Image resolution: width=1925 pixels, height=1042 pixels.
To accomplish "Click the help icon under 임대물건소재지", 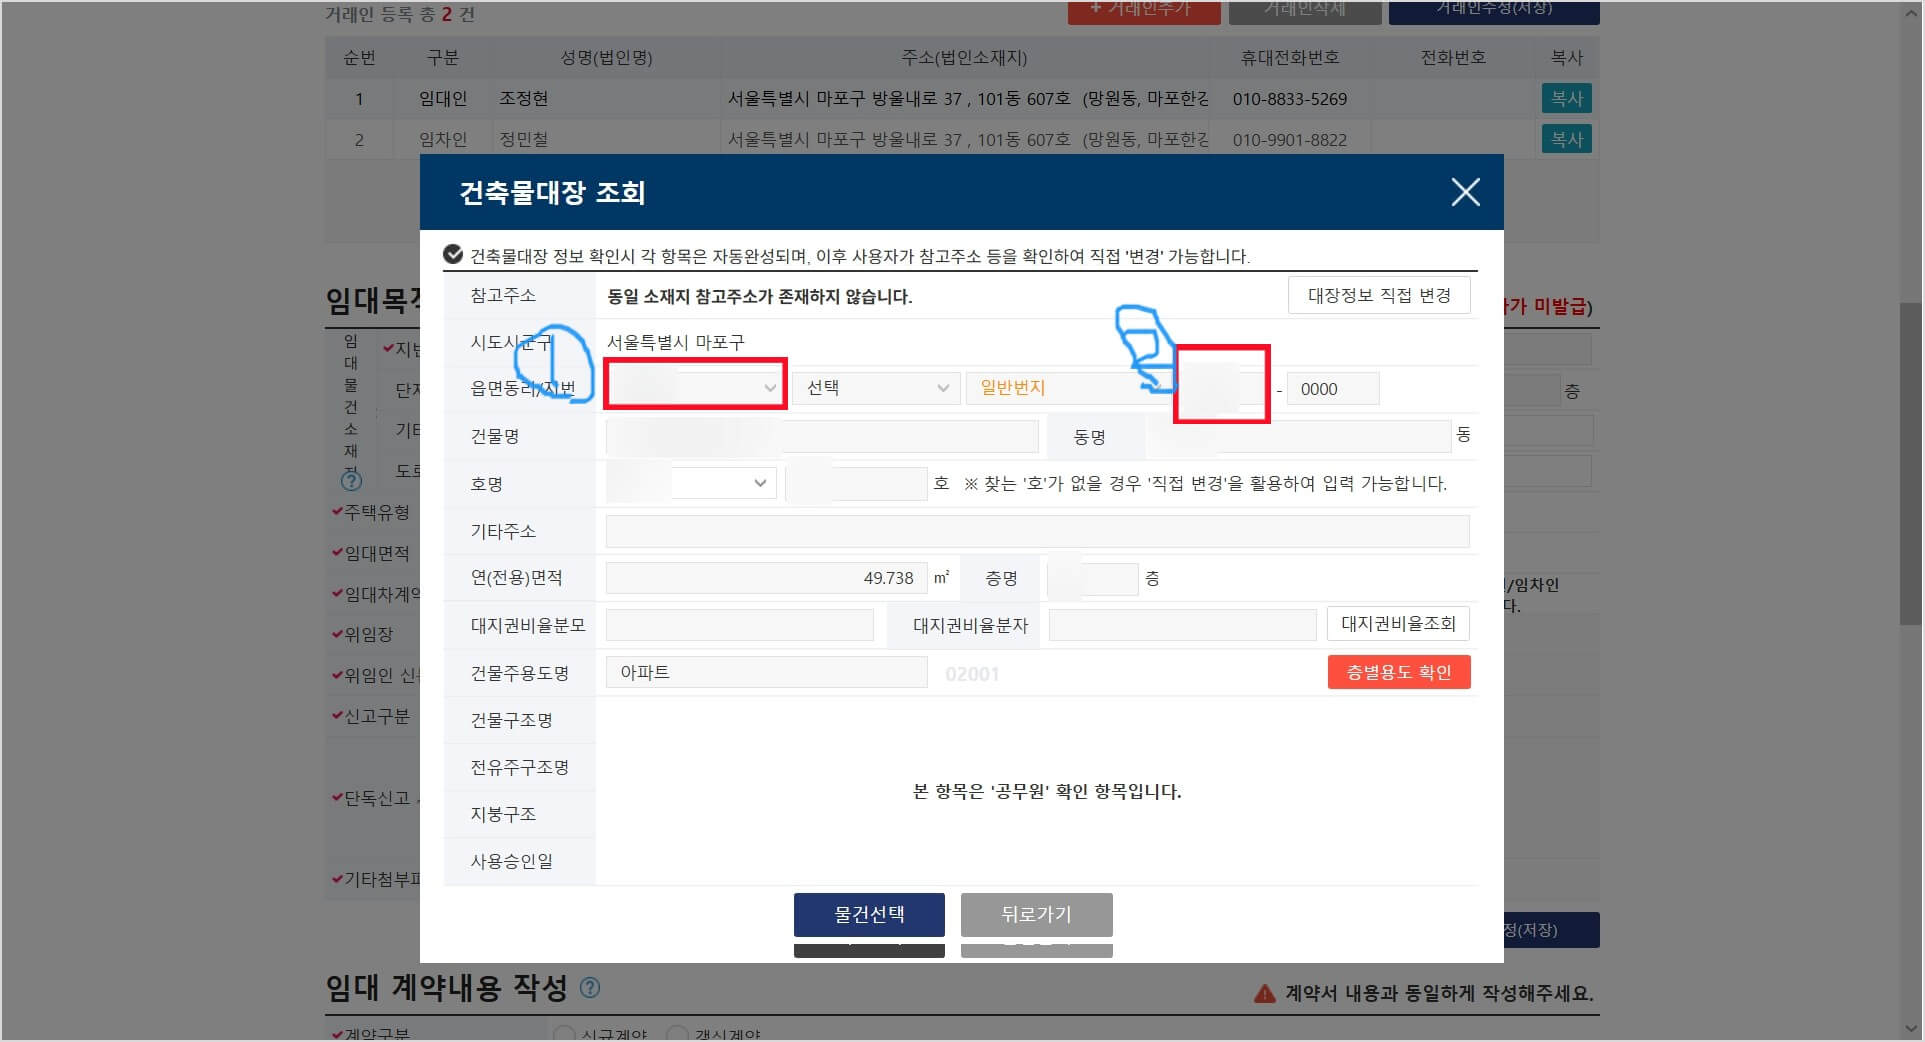I will pos(351,481).
